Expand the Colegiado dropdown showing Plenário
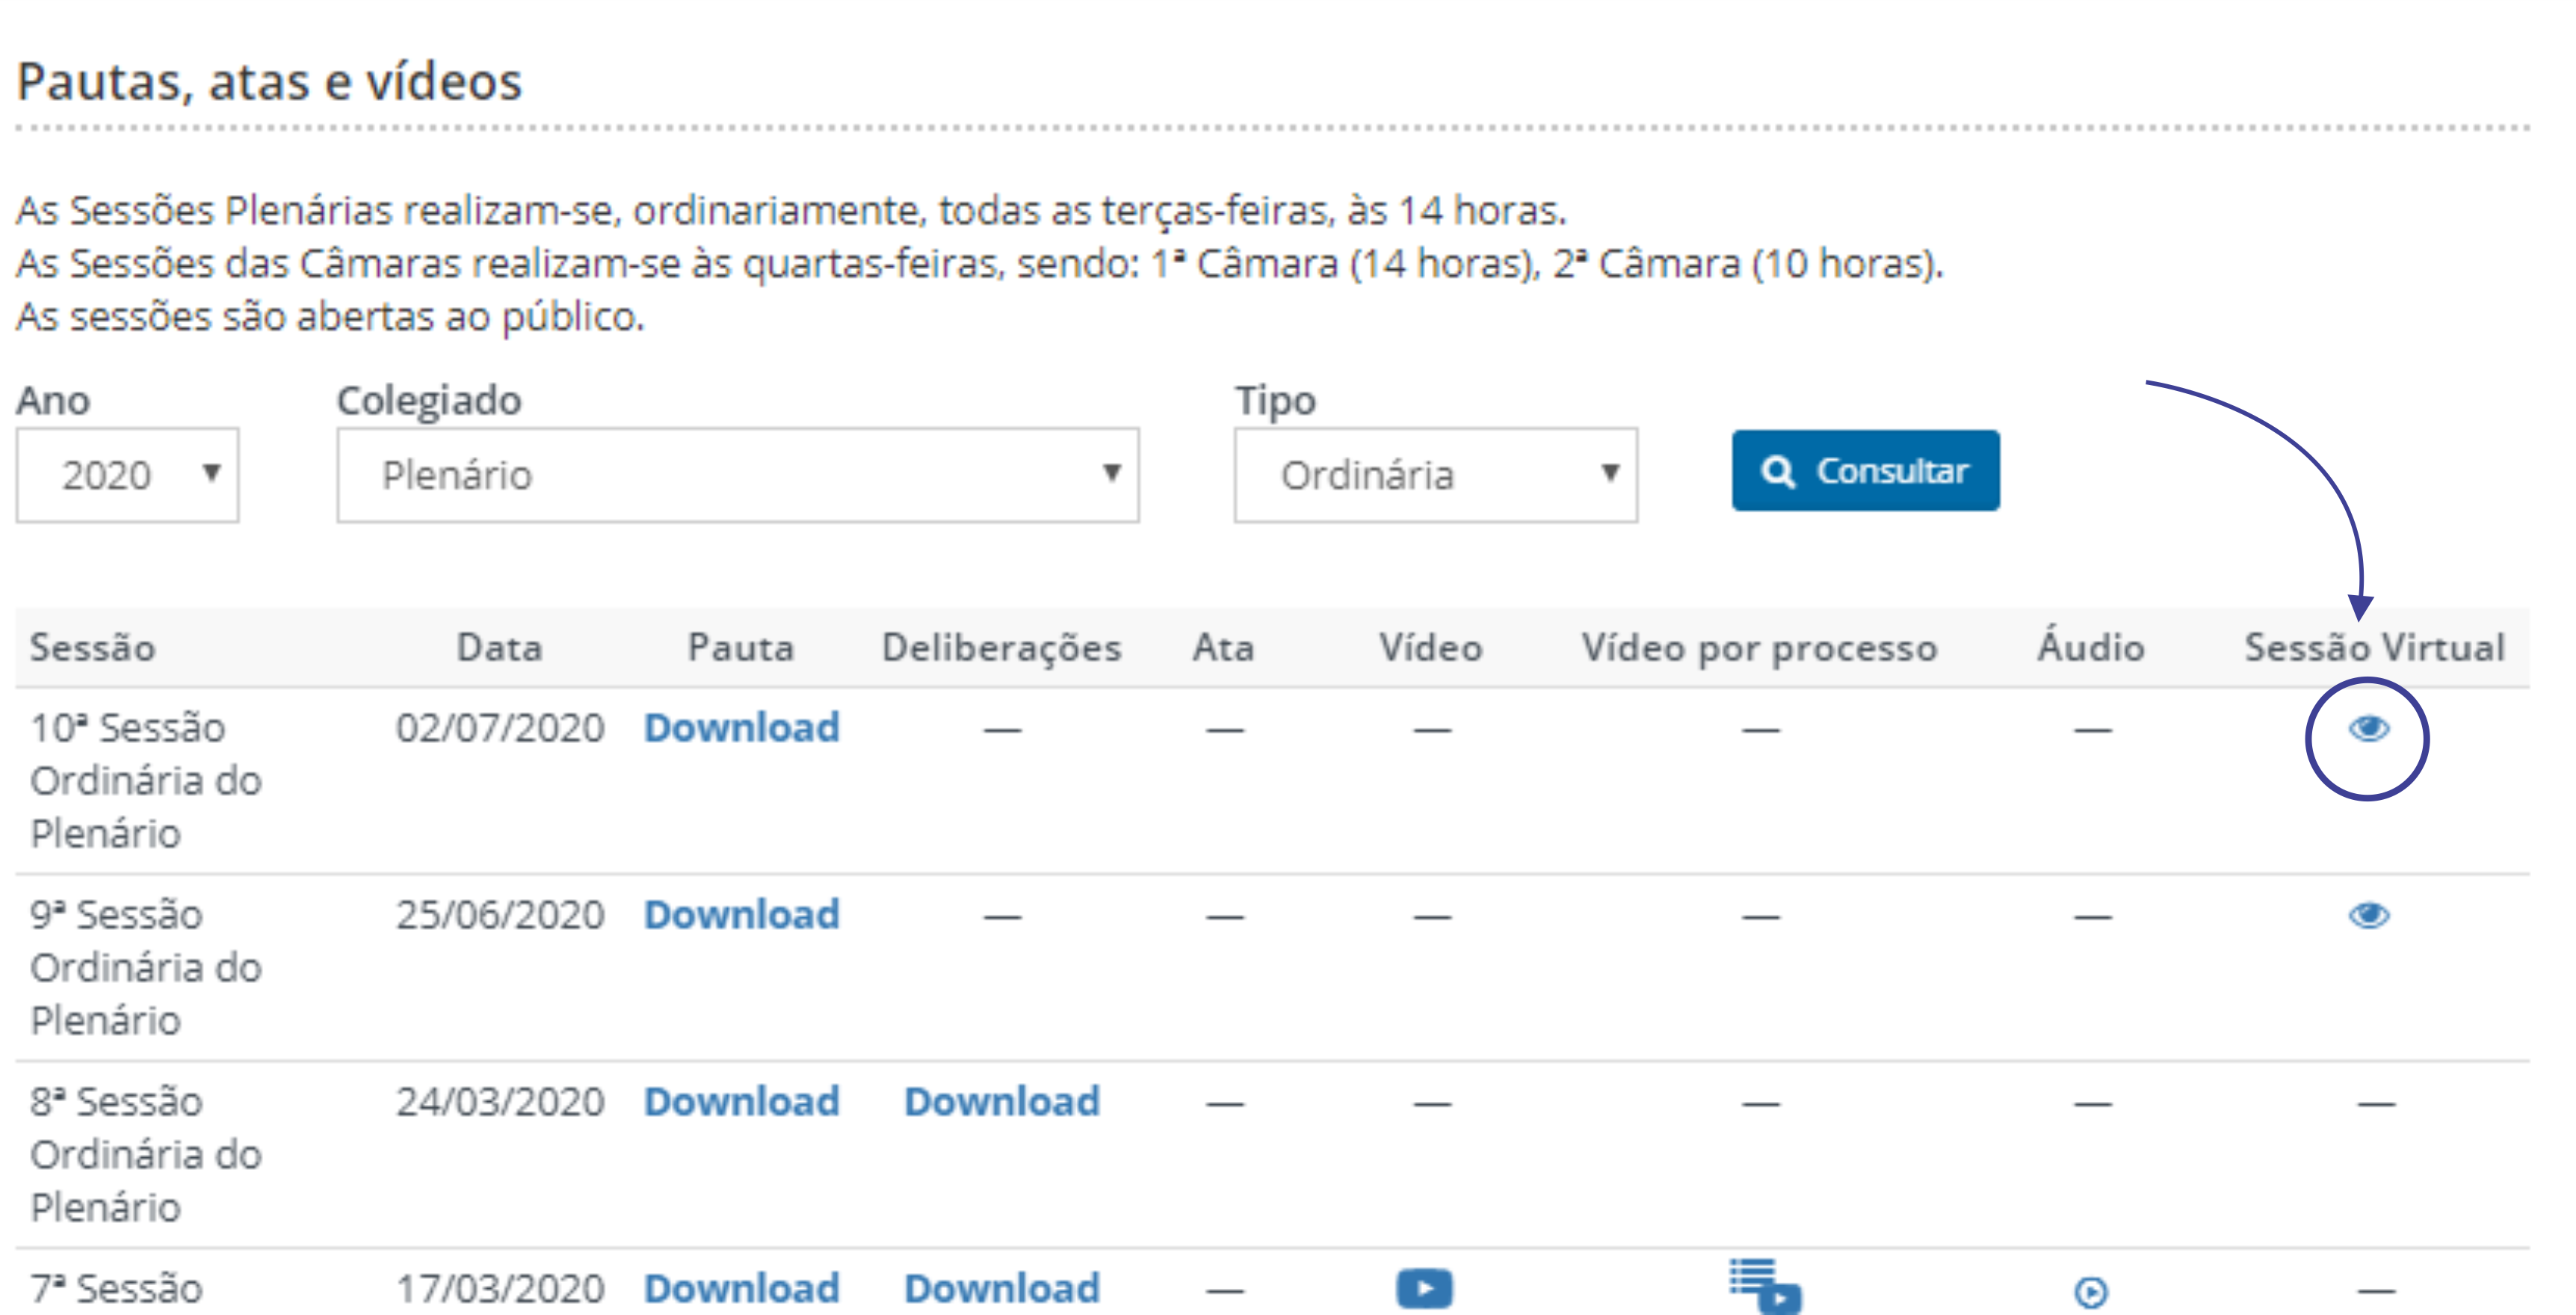This screenshot has height=1315, width=2576. click(x=738, y=475)
